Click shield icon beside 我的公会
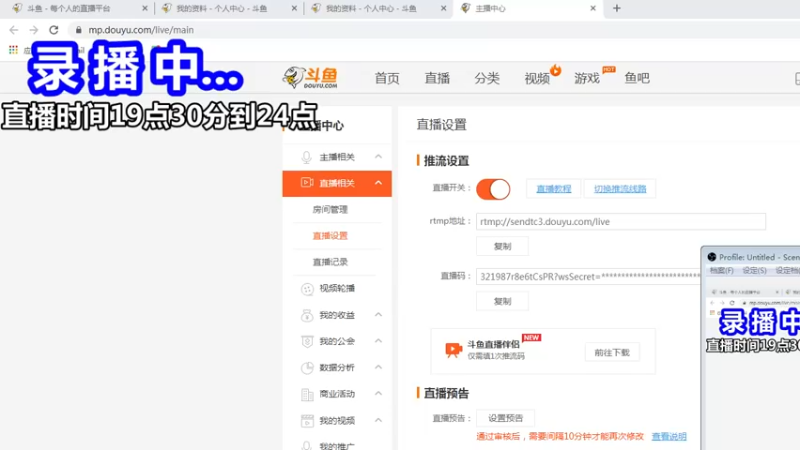This screenshot has height=450, width=800. [307, 341]
